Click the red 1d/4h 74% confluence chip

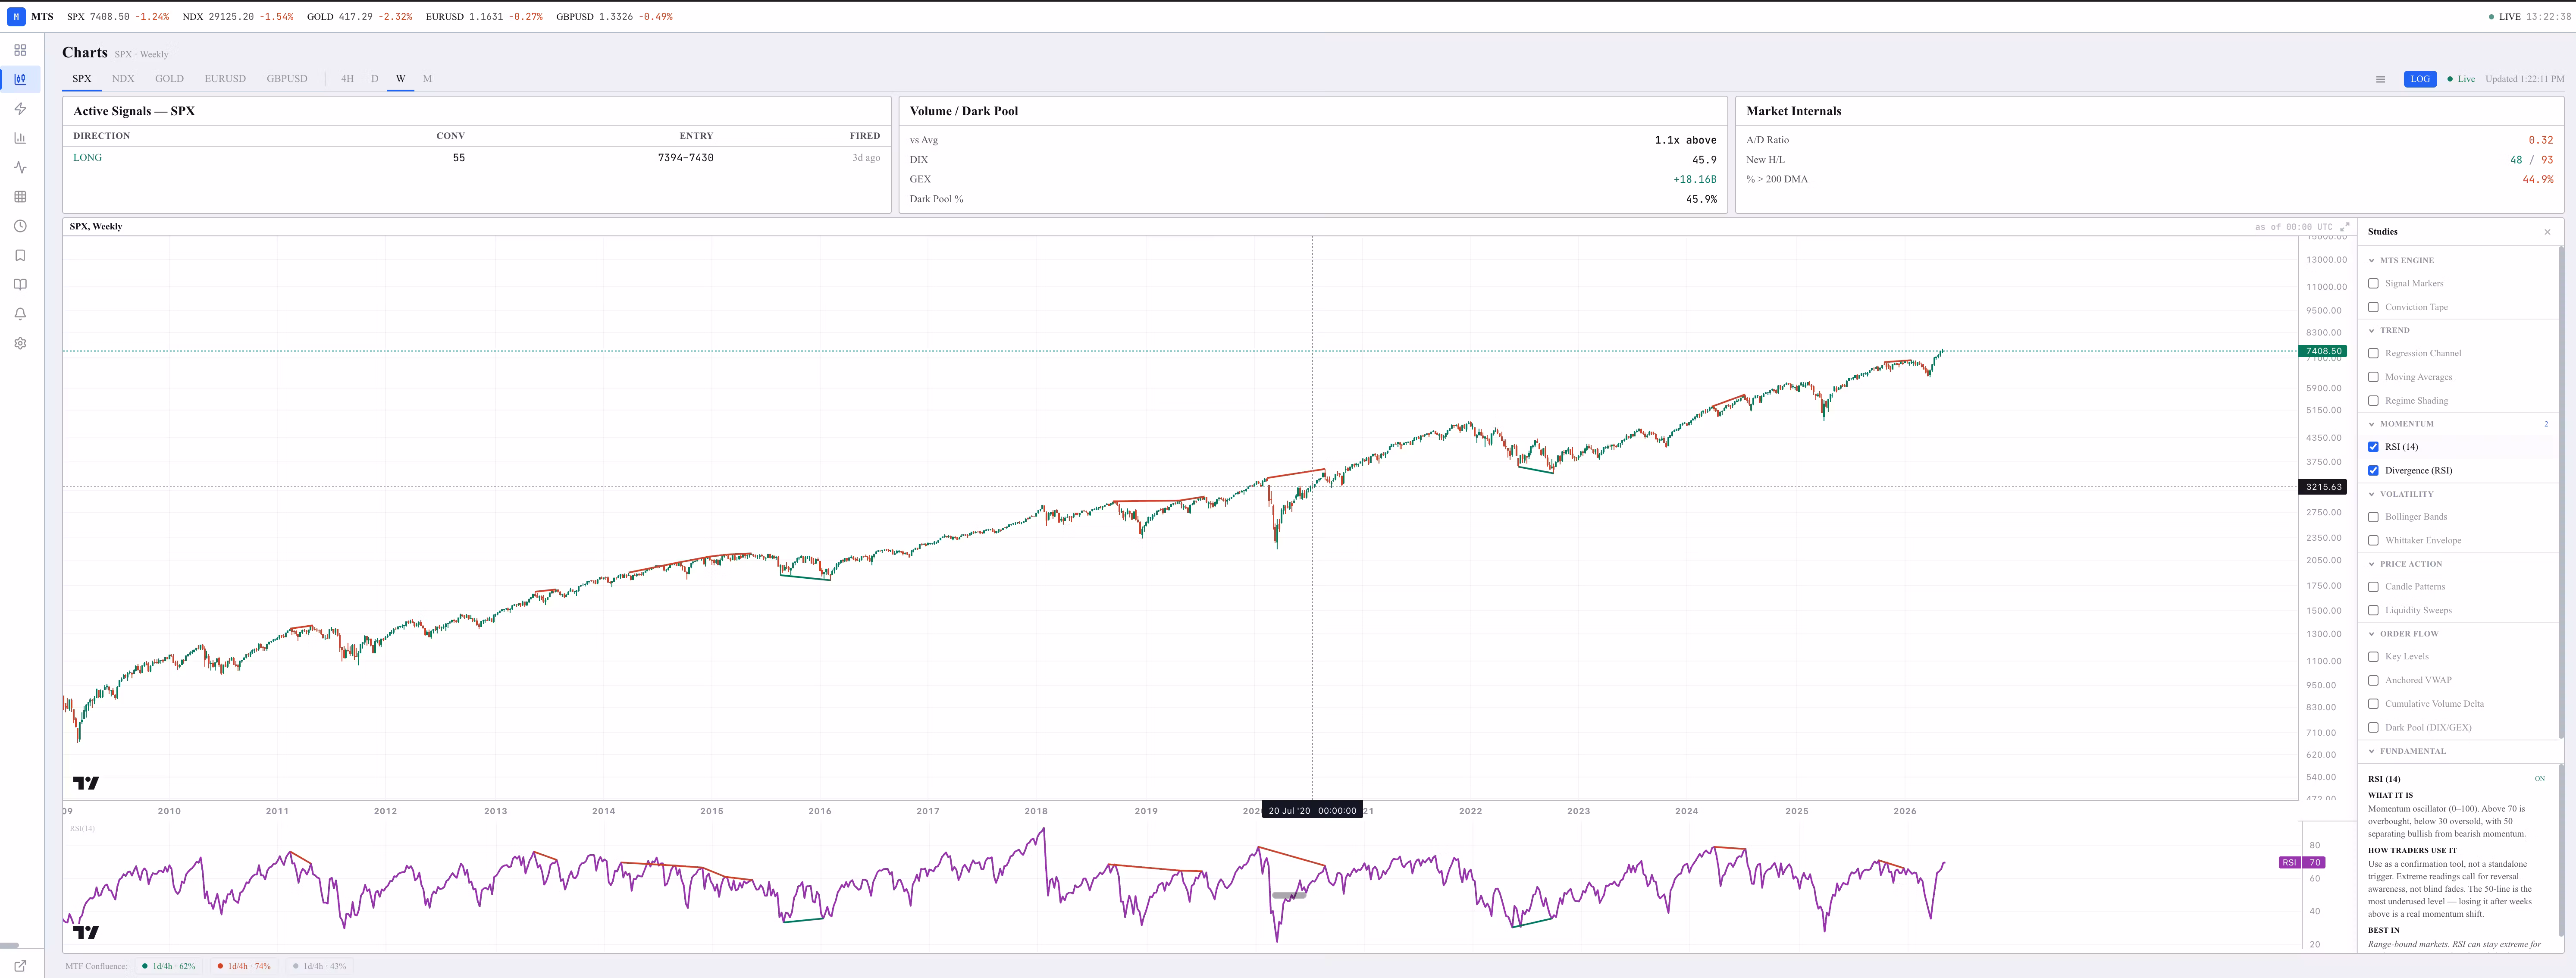coord(244,967)
